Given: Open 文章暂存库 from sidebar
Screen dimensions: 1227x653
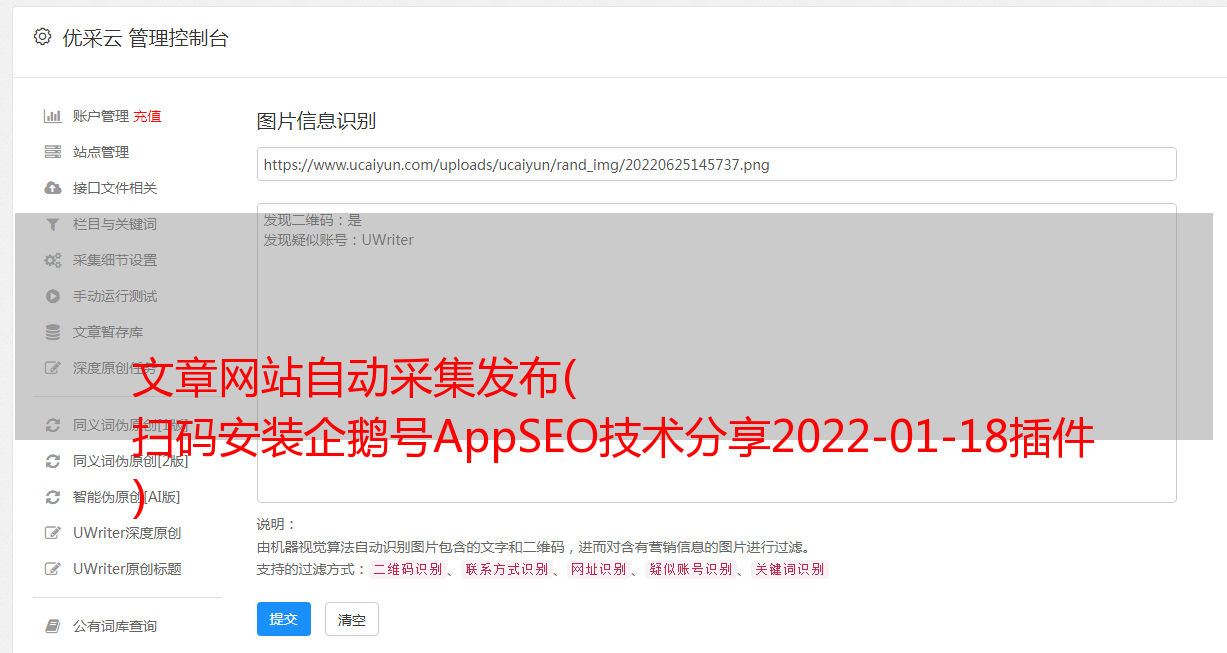Looking at the screenshot, I should pyautogui.click(x=108, y=332).
